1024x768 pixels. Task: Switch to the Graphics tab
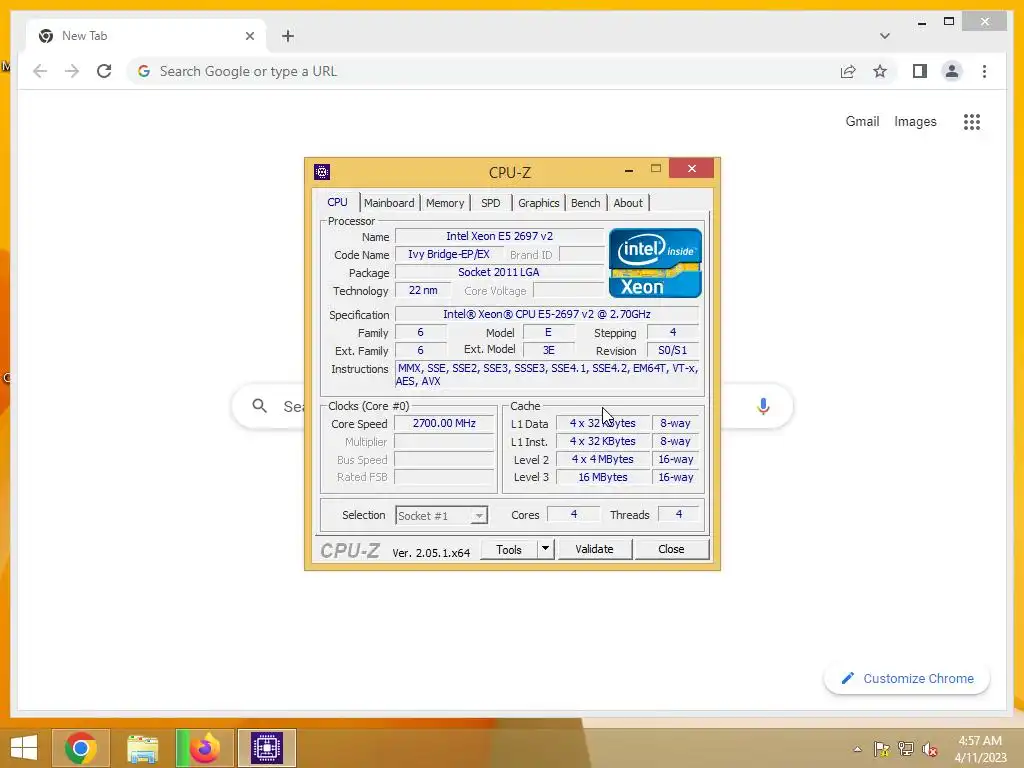click(x=538, y=203)
